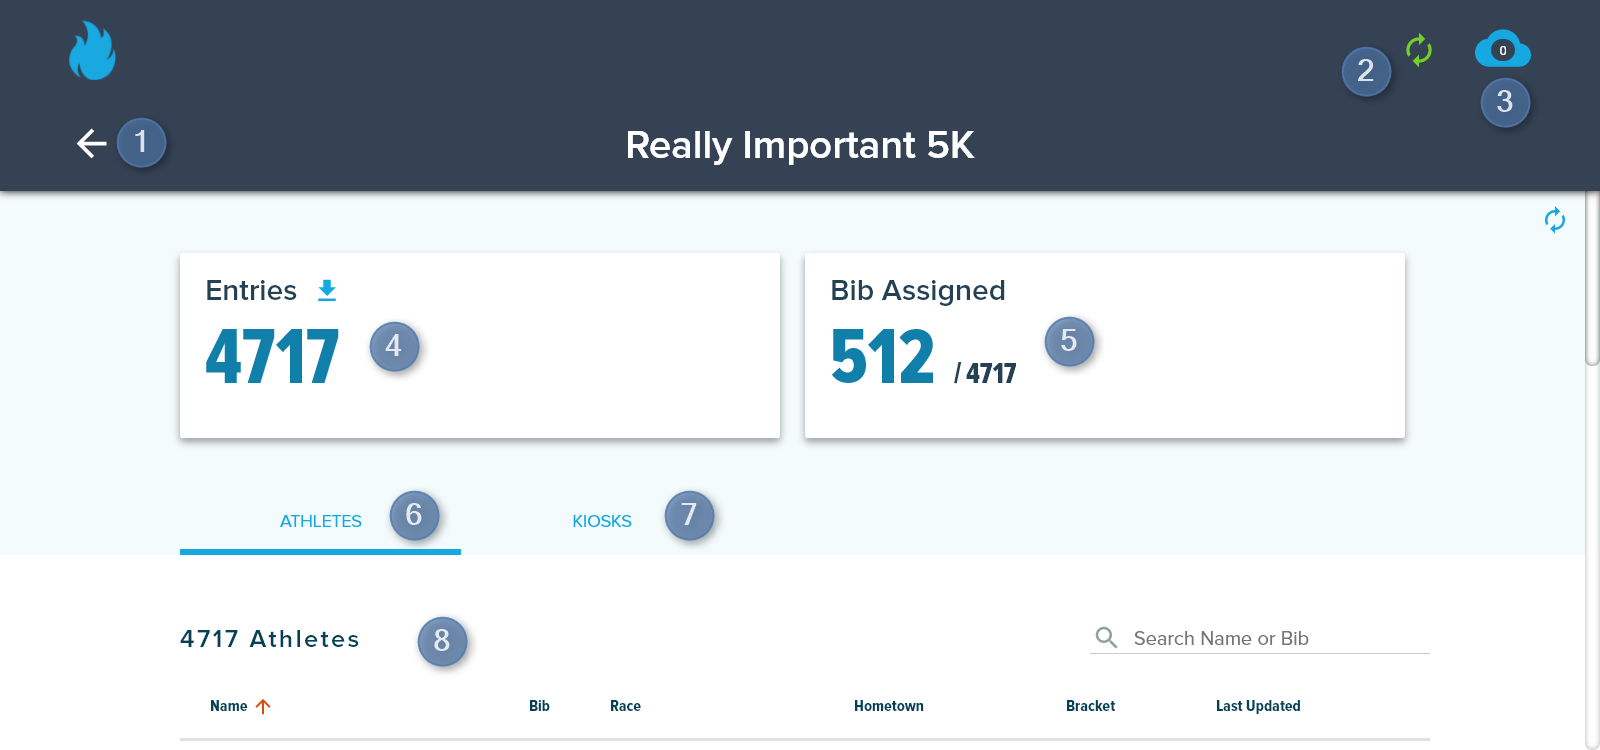Click the search magnifier icon
Image resolution: width=1600 pixels, height=750 pixels.
click(1106, 638)
